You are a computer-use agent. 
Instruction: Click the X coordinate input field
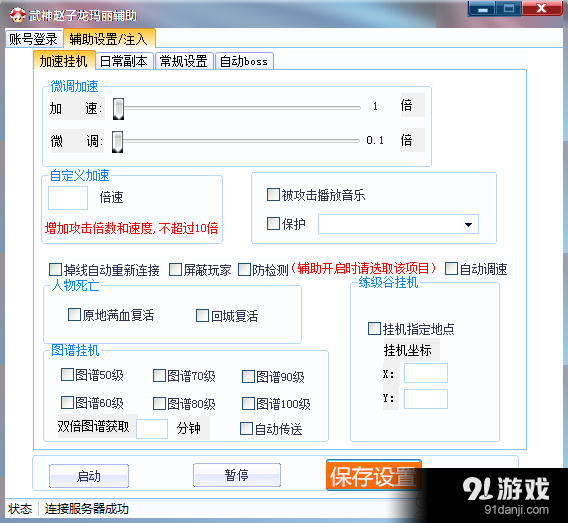coord(426,373)
